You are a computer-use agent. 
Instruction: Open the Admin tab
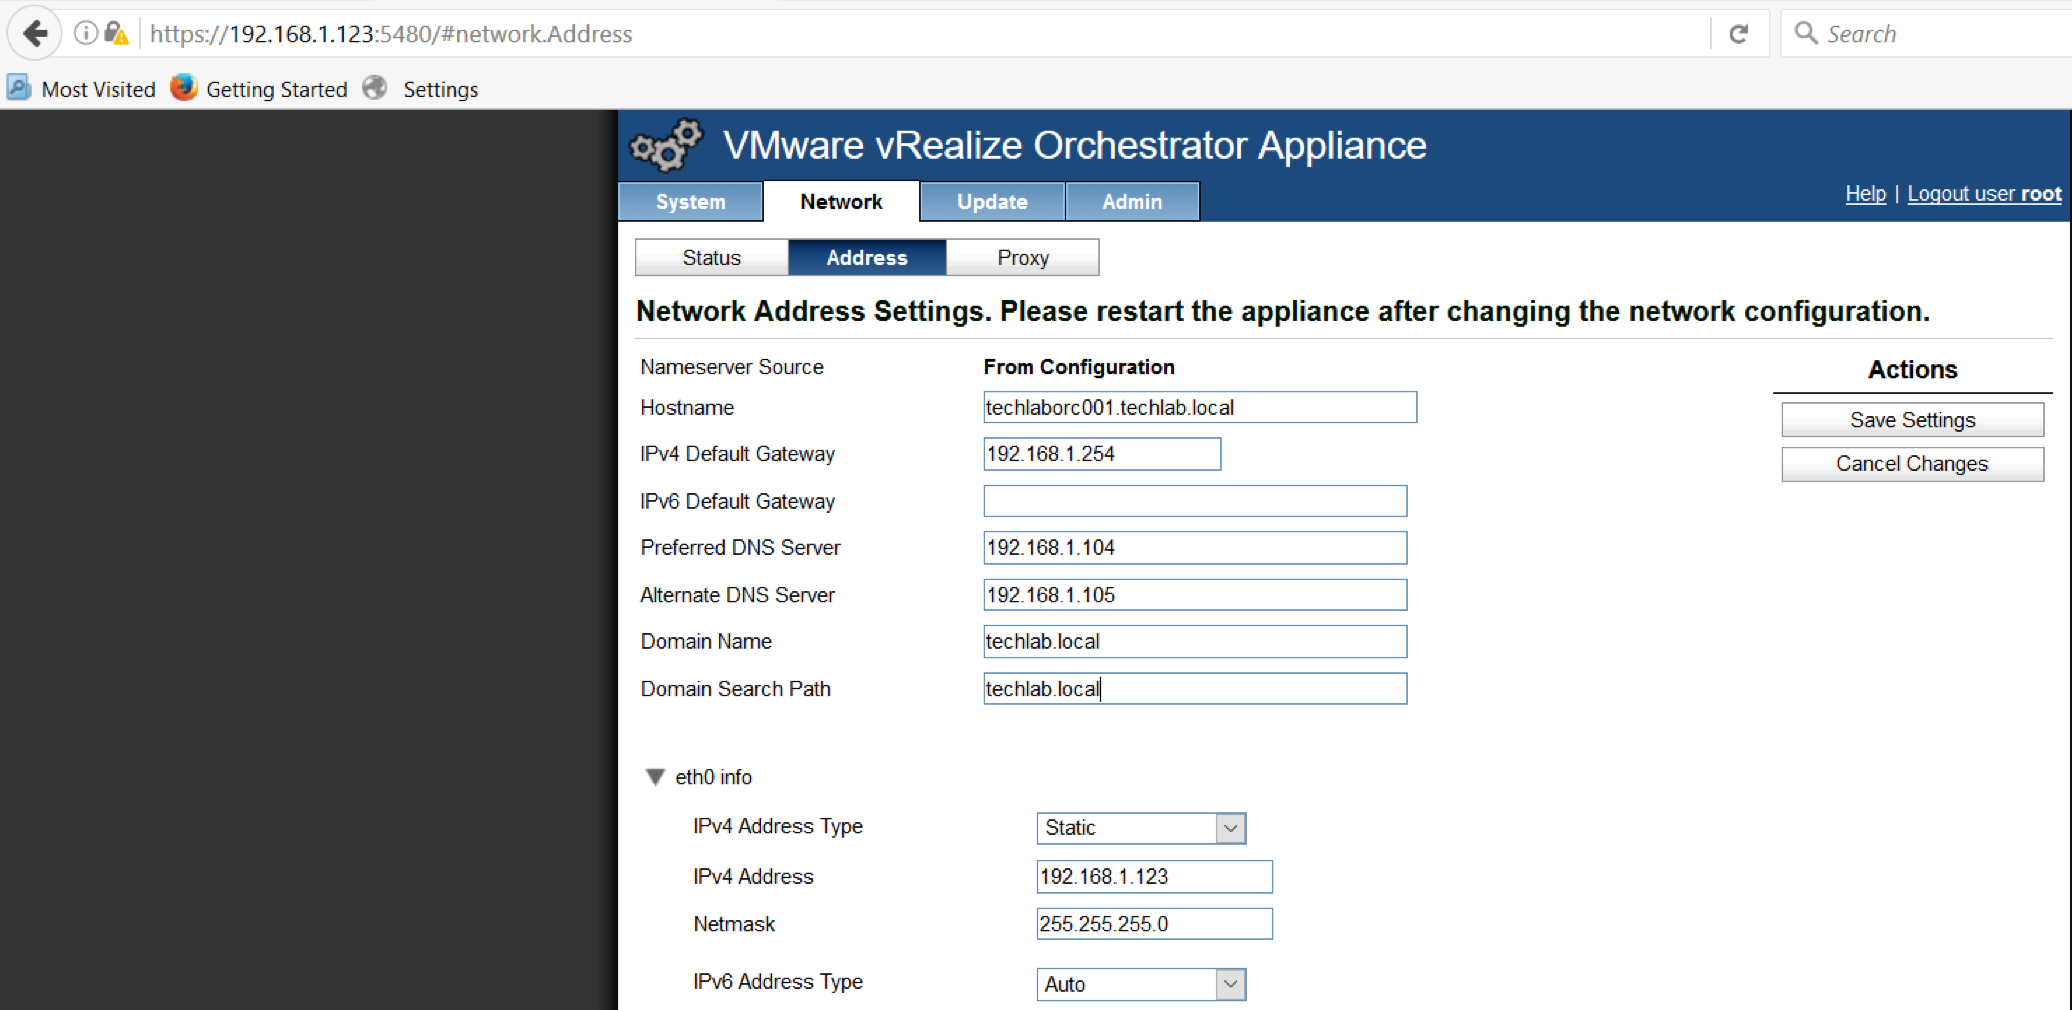[1132, 201]
